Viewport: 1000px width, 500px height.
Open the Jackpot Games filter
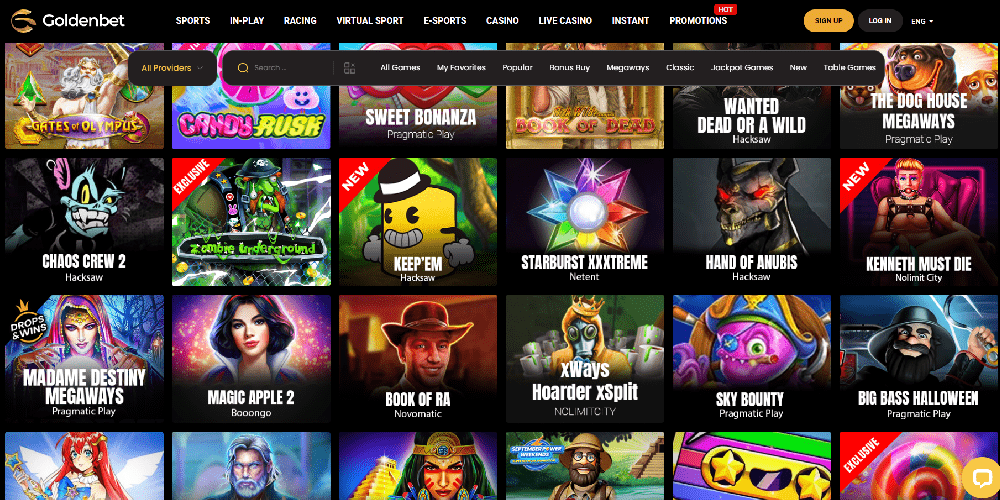(742, 68)
